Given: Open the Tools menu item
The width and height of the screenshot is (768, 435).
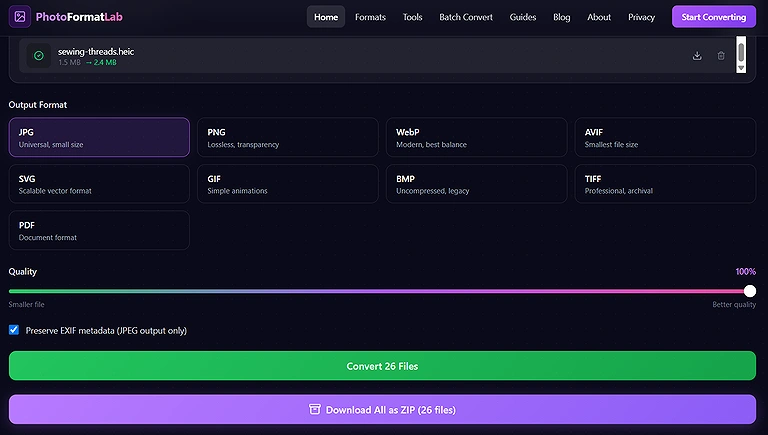Looking at the screenshot, I should coord(412,17).
